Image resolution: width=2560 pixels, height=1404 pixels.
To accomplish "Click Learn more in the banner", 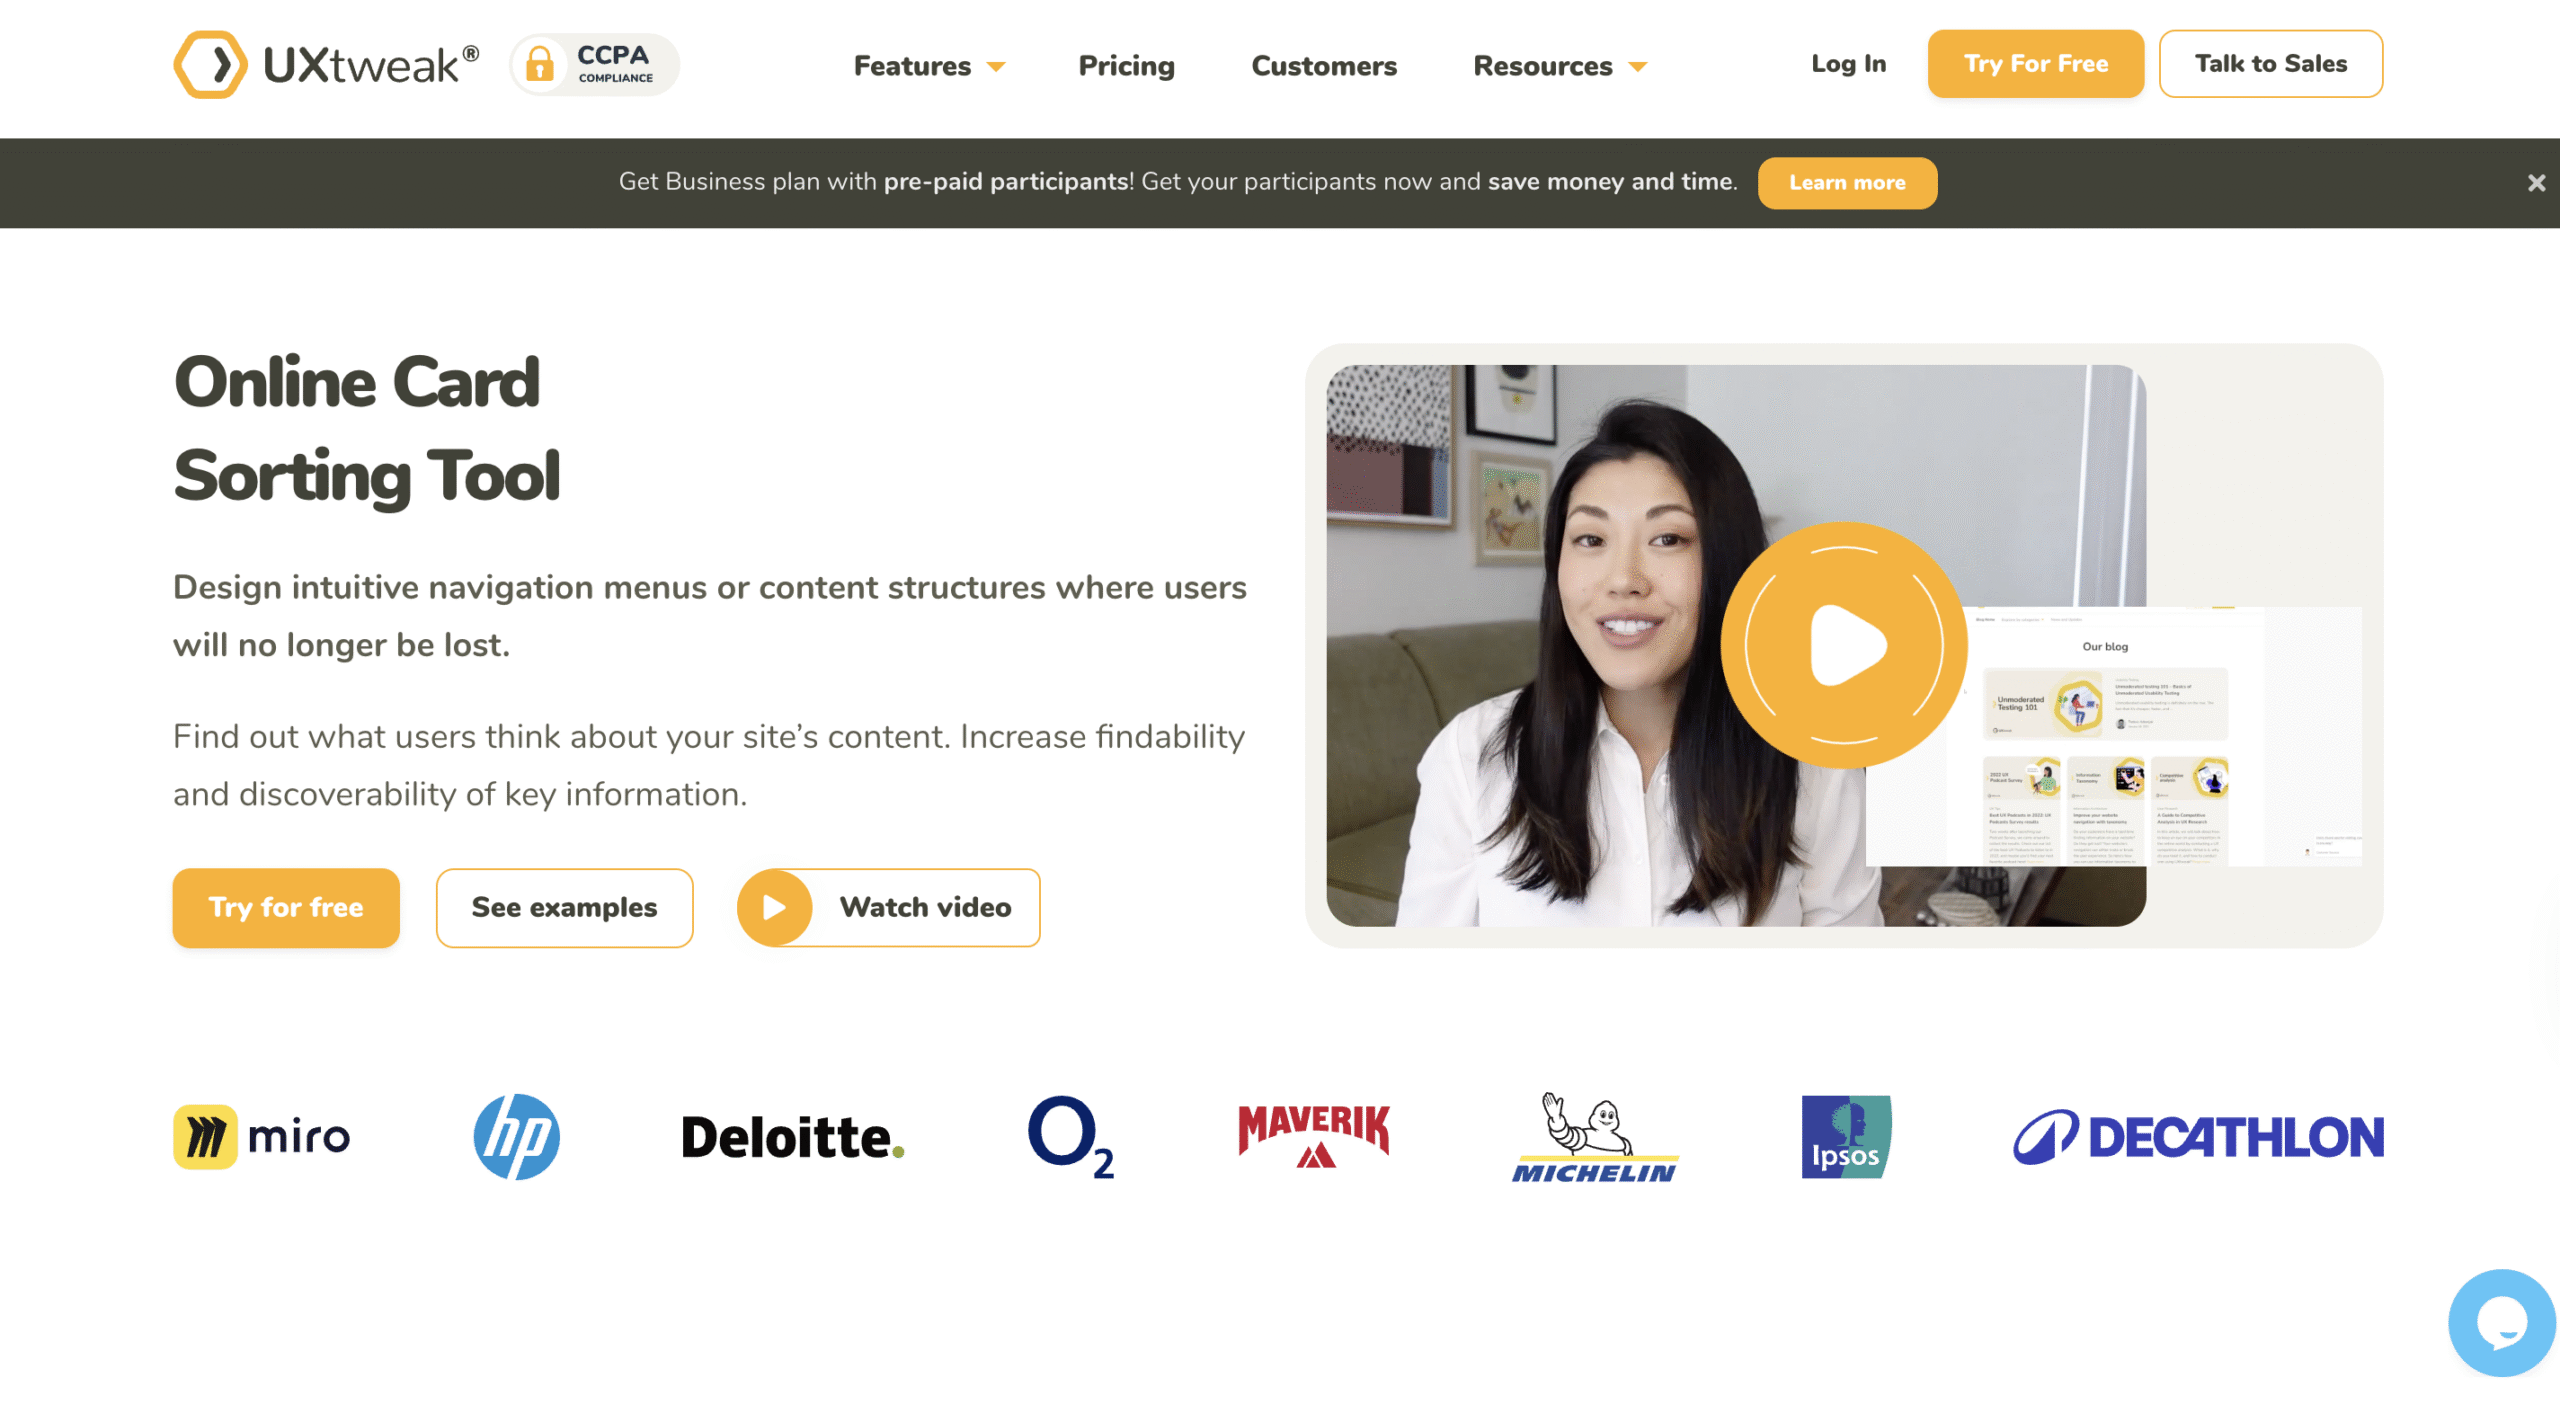I will click(1847, 183).
